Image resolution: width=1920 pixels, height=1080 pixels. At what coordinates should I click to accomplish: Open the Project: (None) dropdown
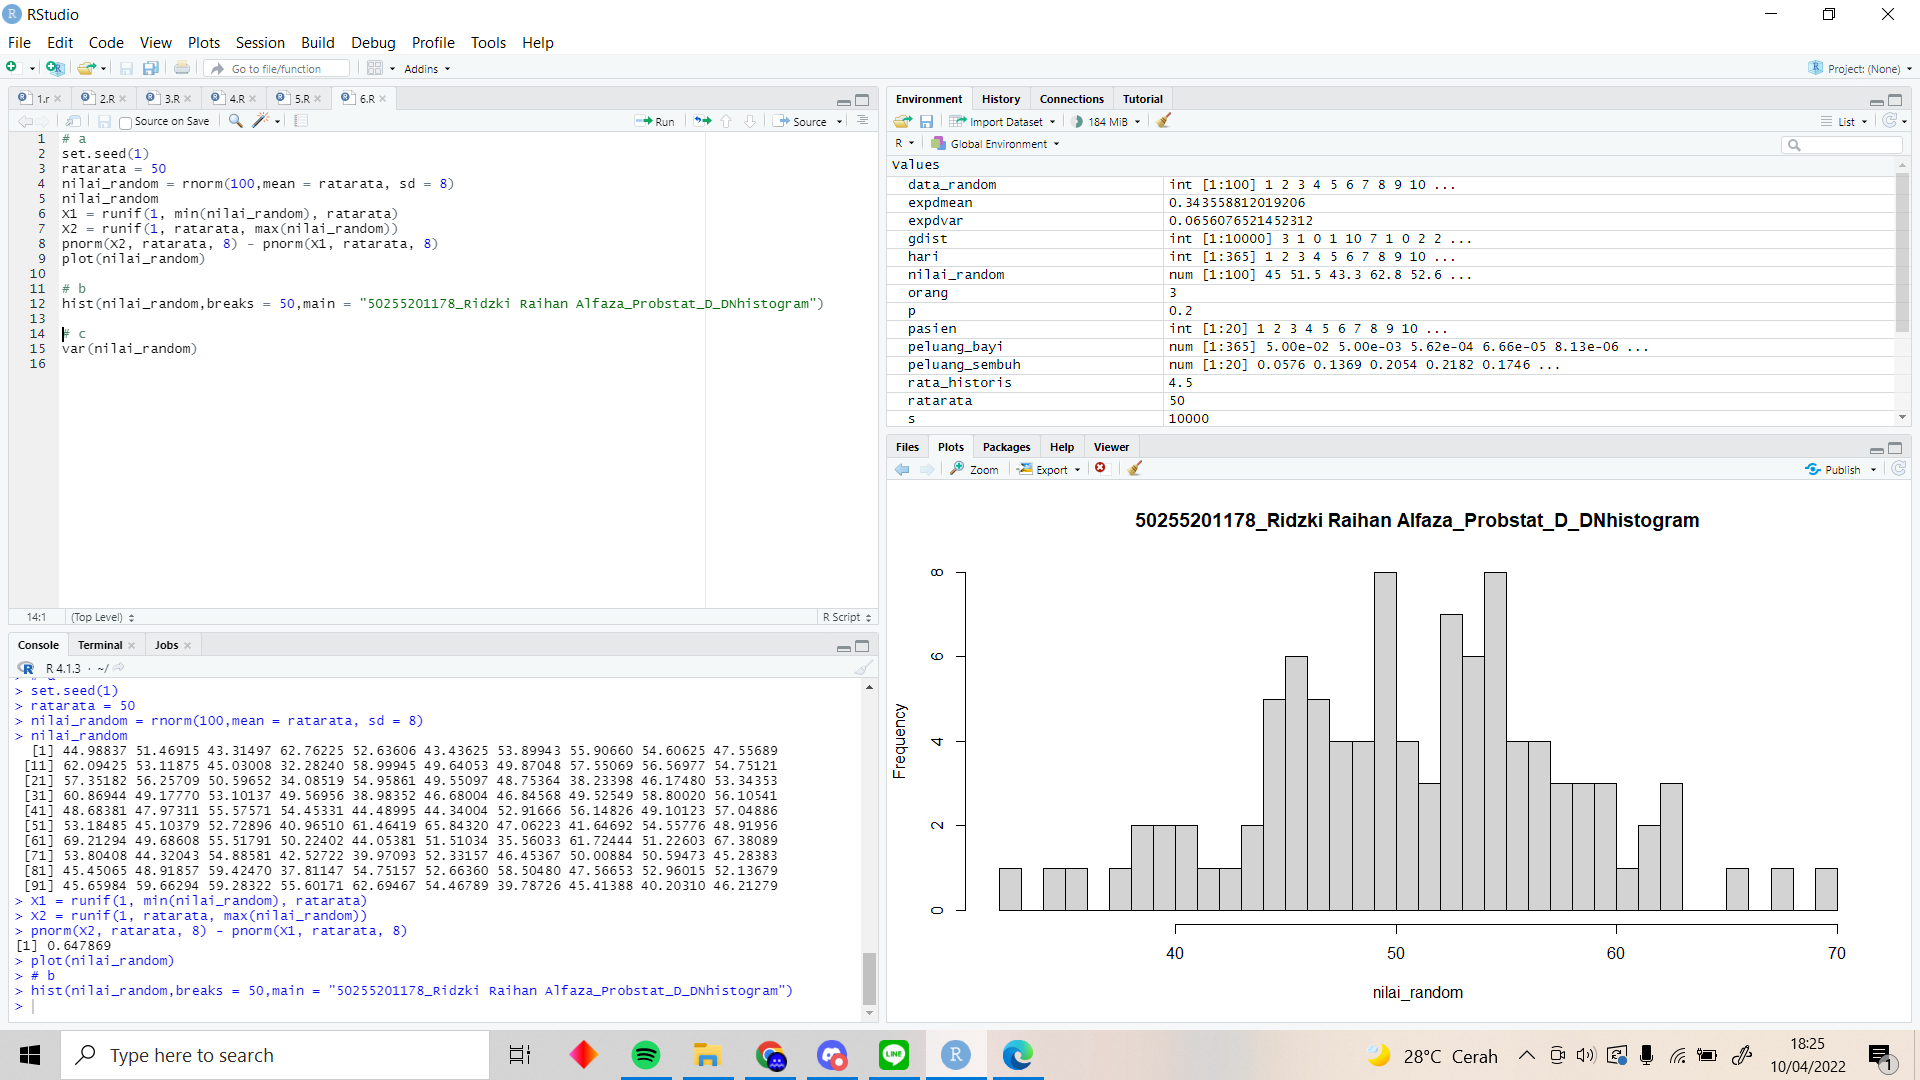click(x=1859, y=69)
